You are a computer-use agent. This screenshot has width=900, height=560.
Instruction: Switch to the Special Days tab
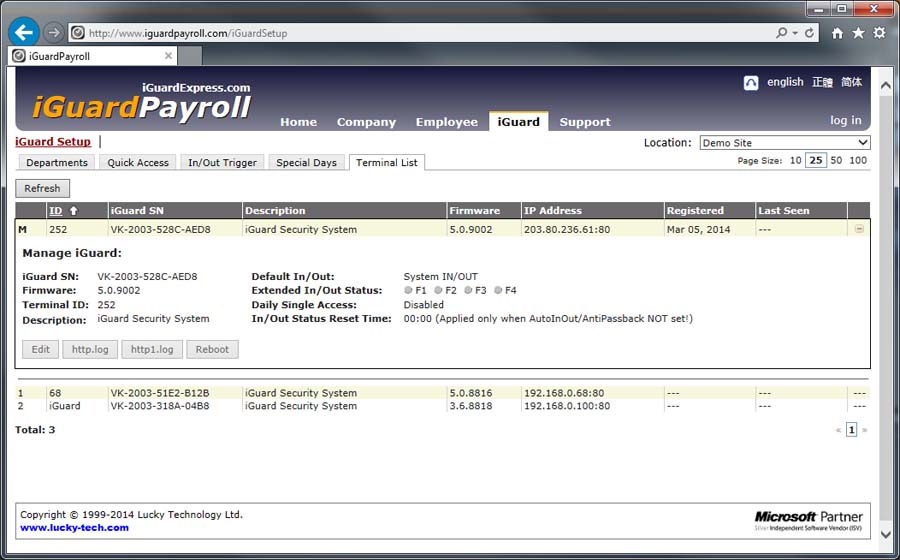[307, 162]
